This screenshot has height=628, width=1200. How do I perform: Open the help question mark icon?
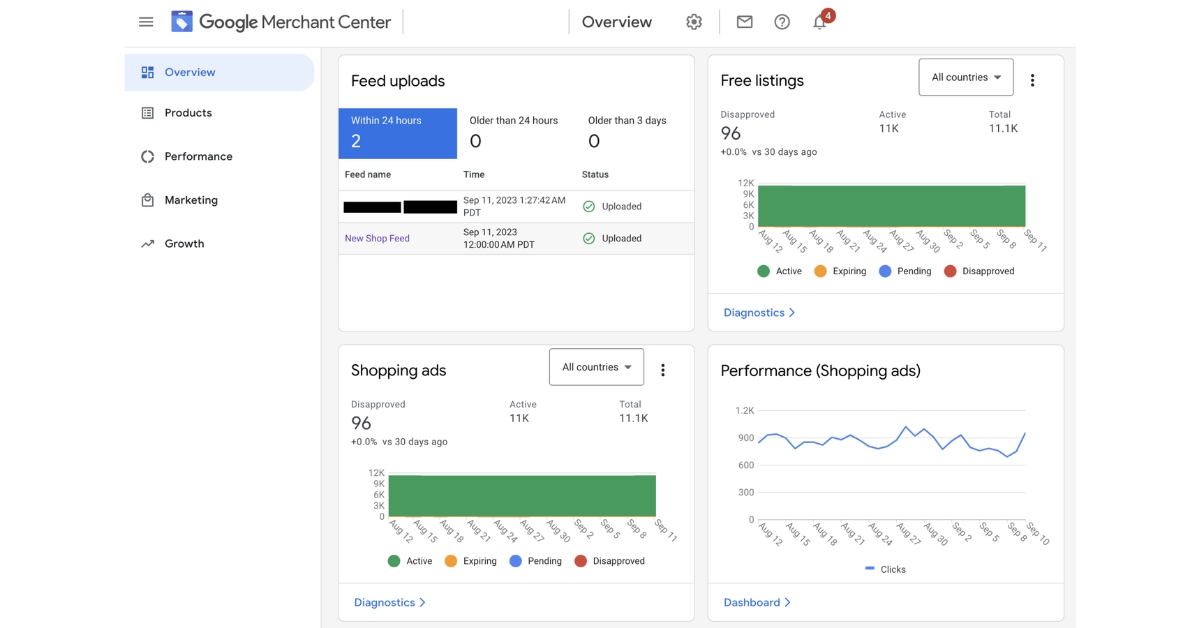pyautogui.click(x=782, y=22)
